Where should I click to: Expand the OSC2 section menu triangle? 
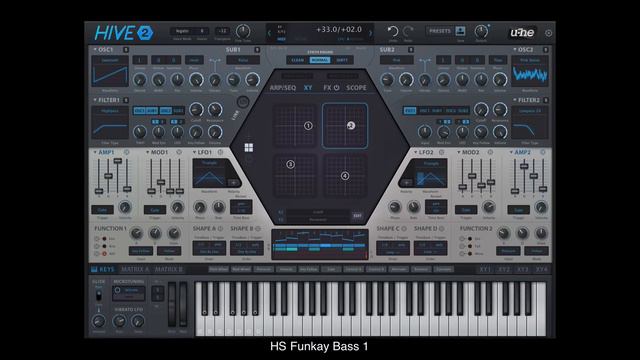(515, 50)
